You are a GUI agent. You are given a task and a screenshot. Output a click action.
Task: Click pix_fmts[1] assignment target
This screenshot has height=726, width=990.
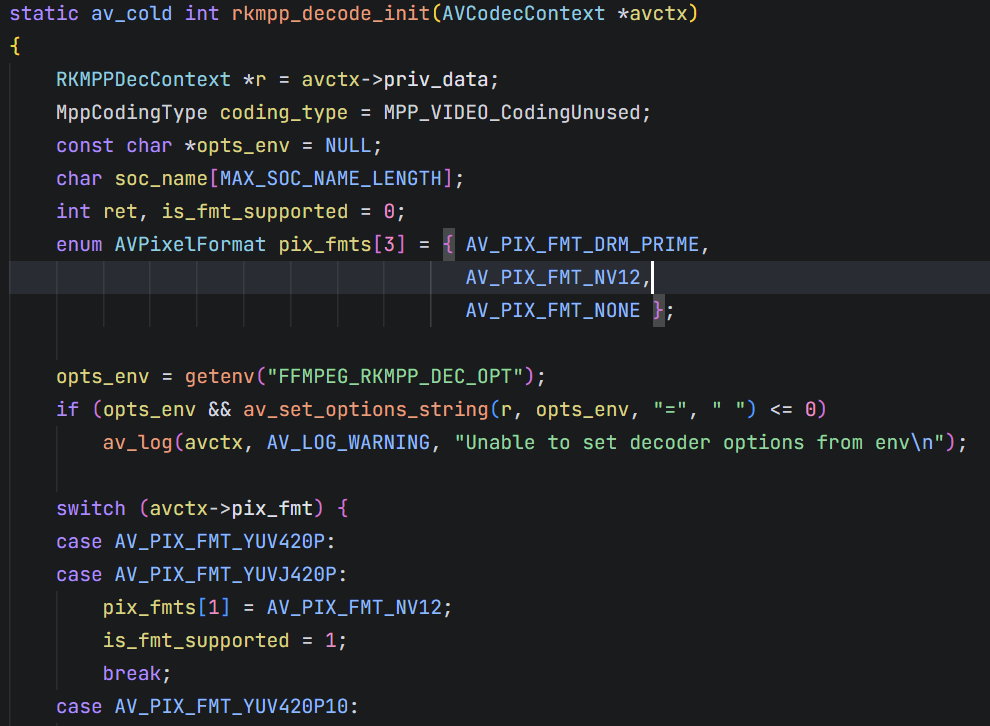tap(167, 607)
